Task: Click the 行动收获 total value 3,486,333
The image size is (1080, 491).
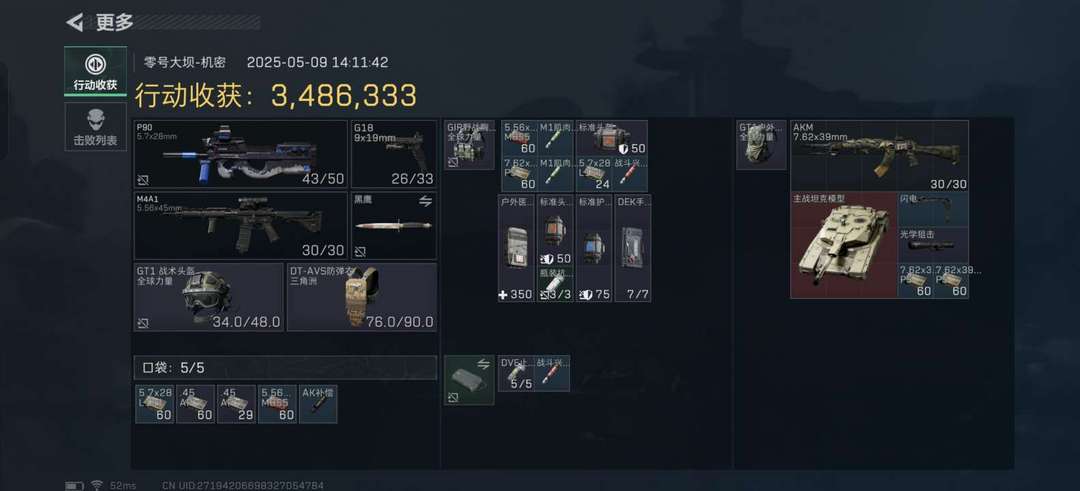Action: click(344, 96)
